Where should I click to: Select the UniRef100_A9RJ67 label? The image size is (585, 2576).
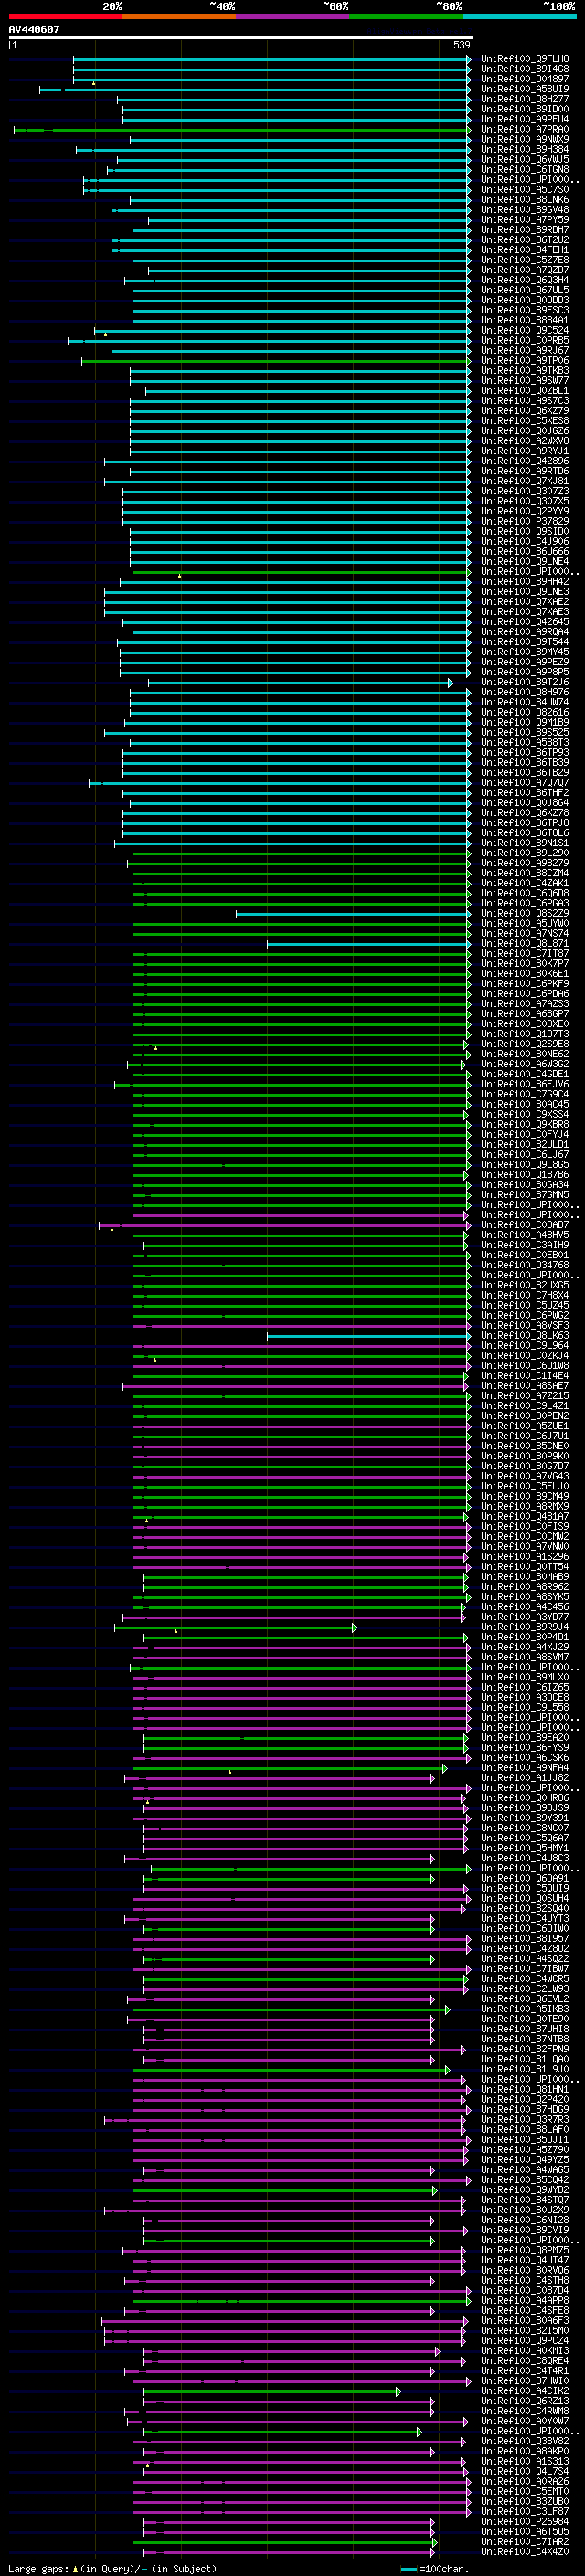[524, 350]
